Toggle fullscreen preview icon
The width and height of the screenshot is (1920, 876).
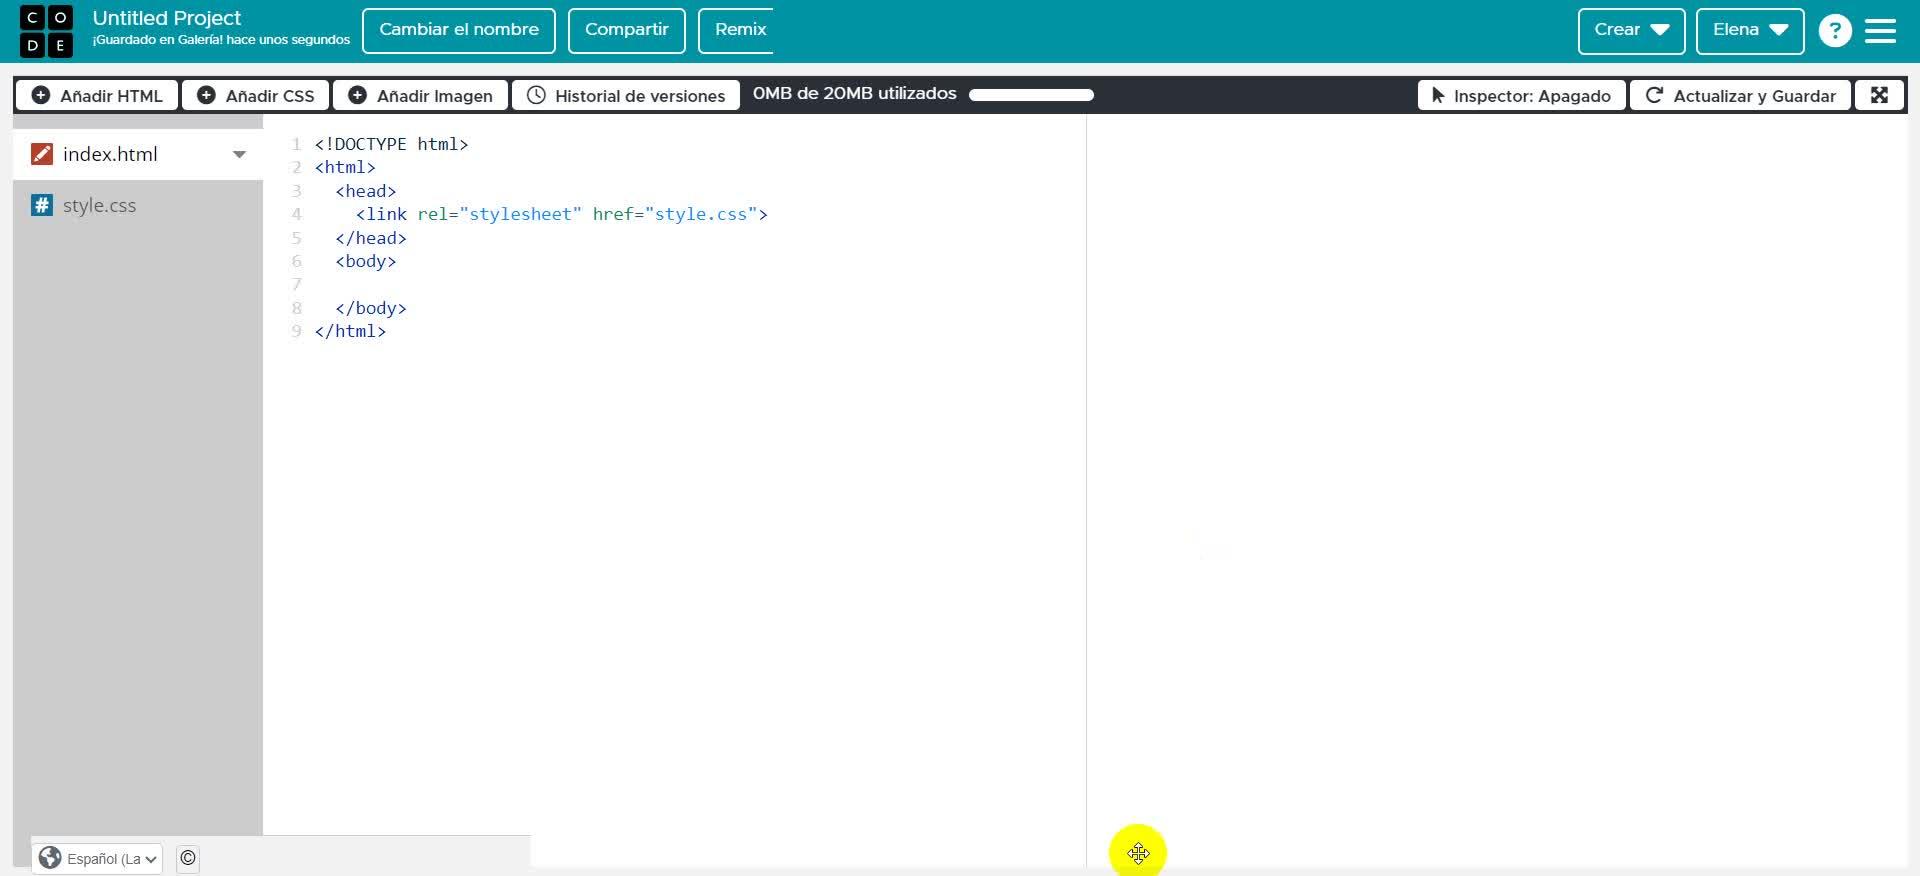1880,95
